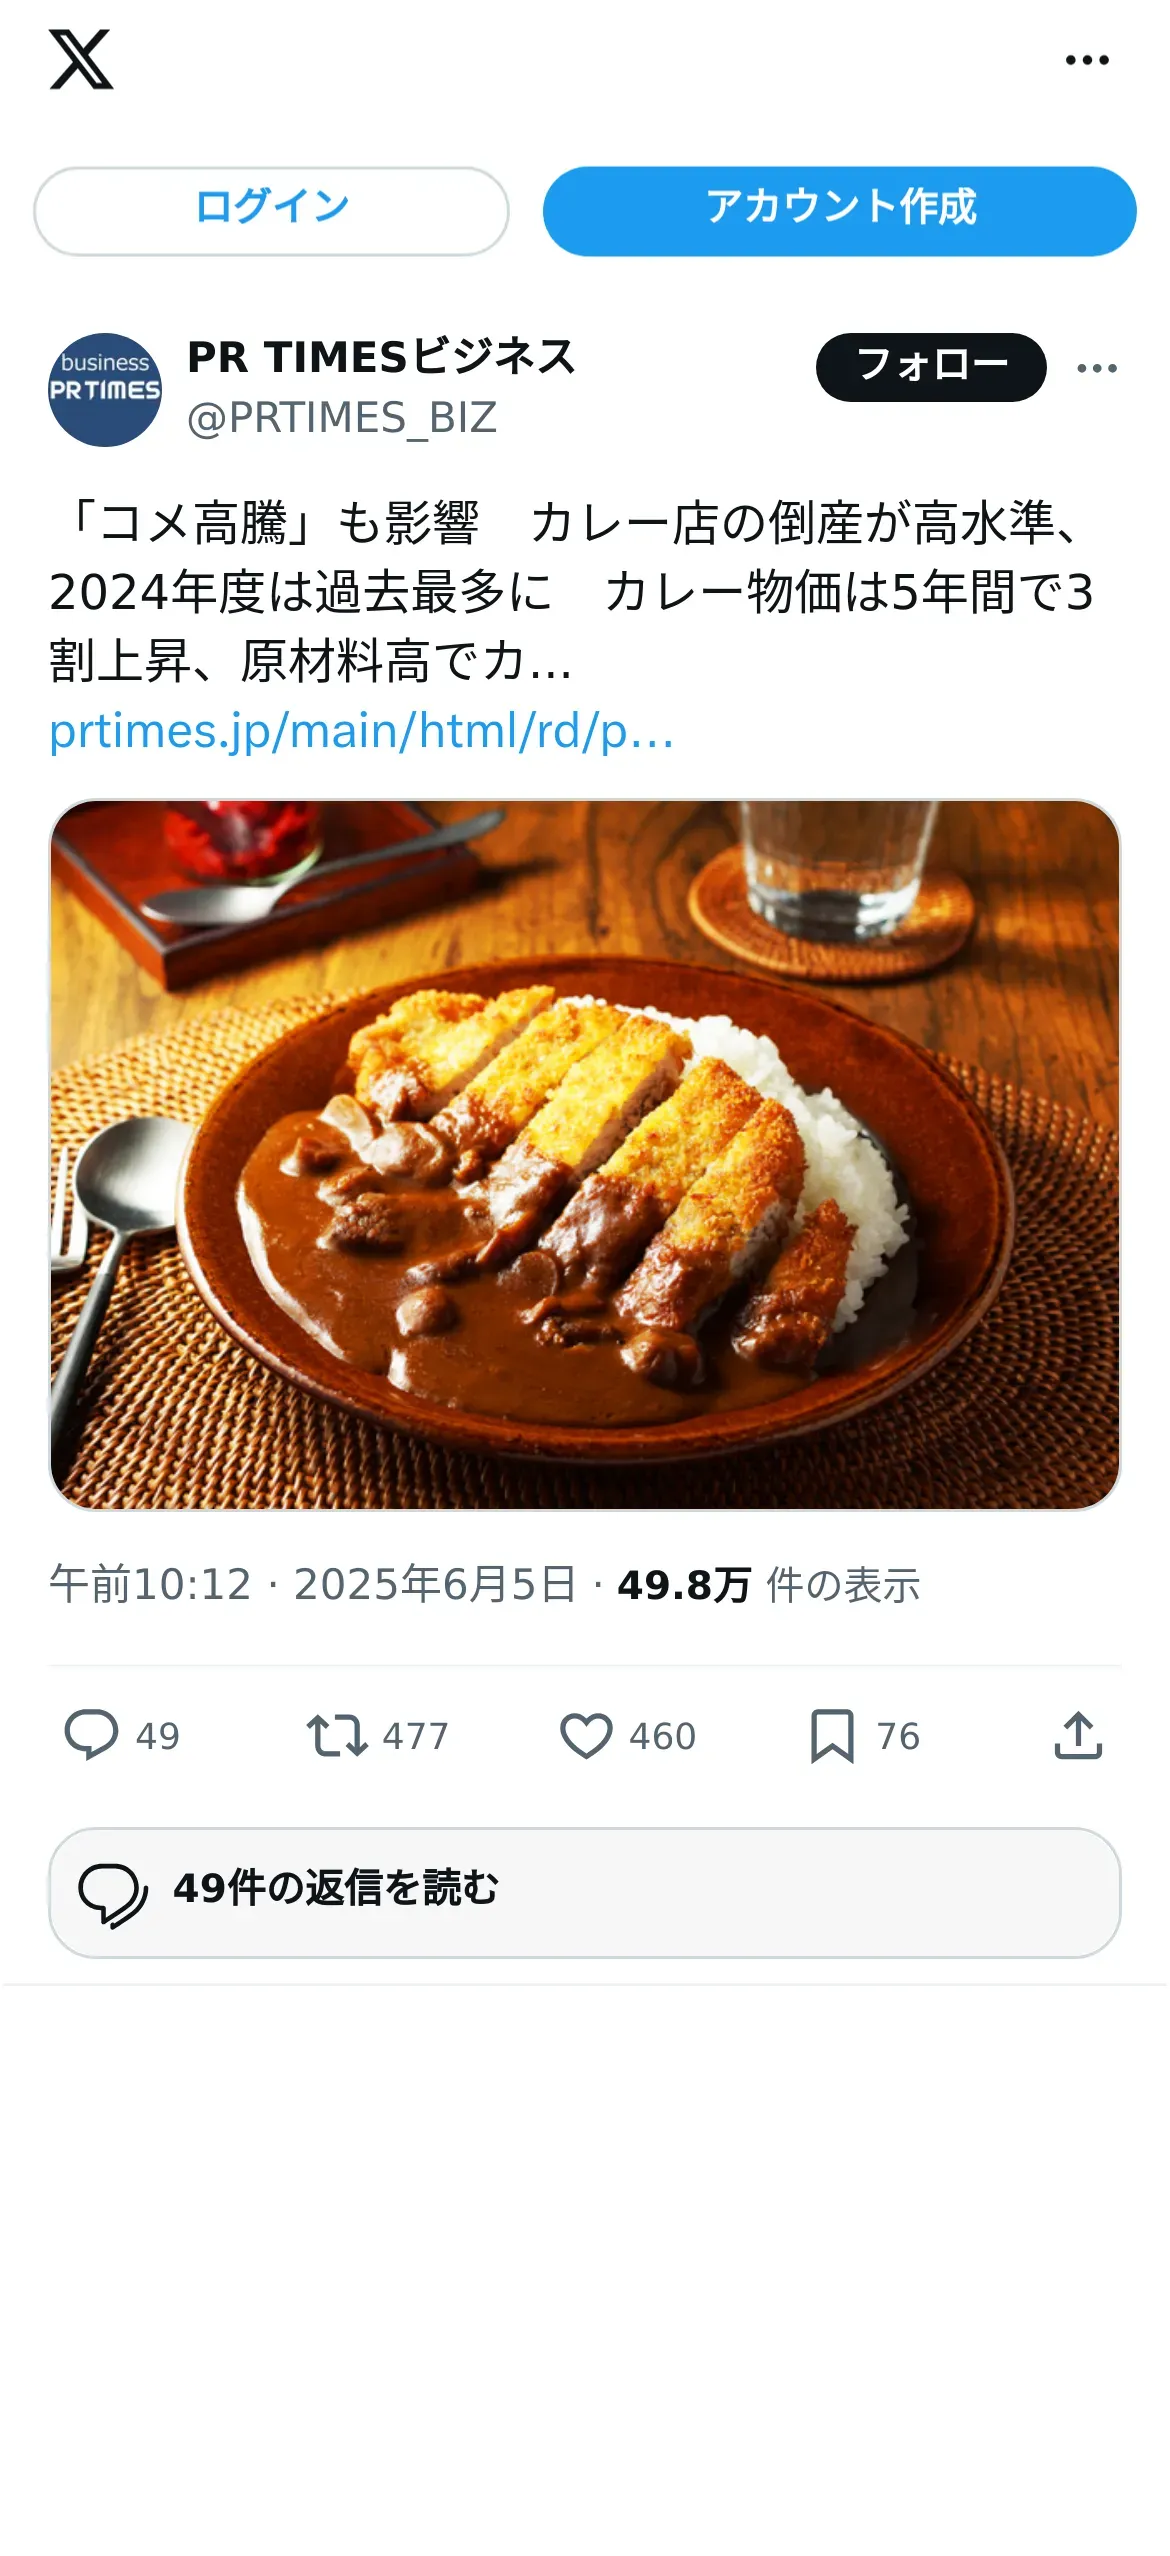
Task: Click the X logo icon
Action: point(81,60)
